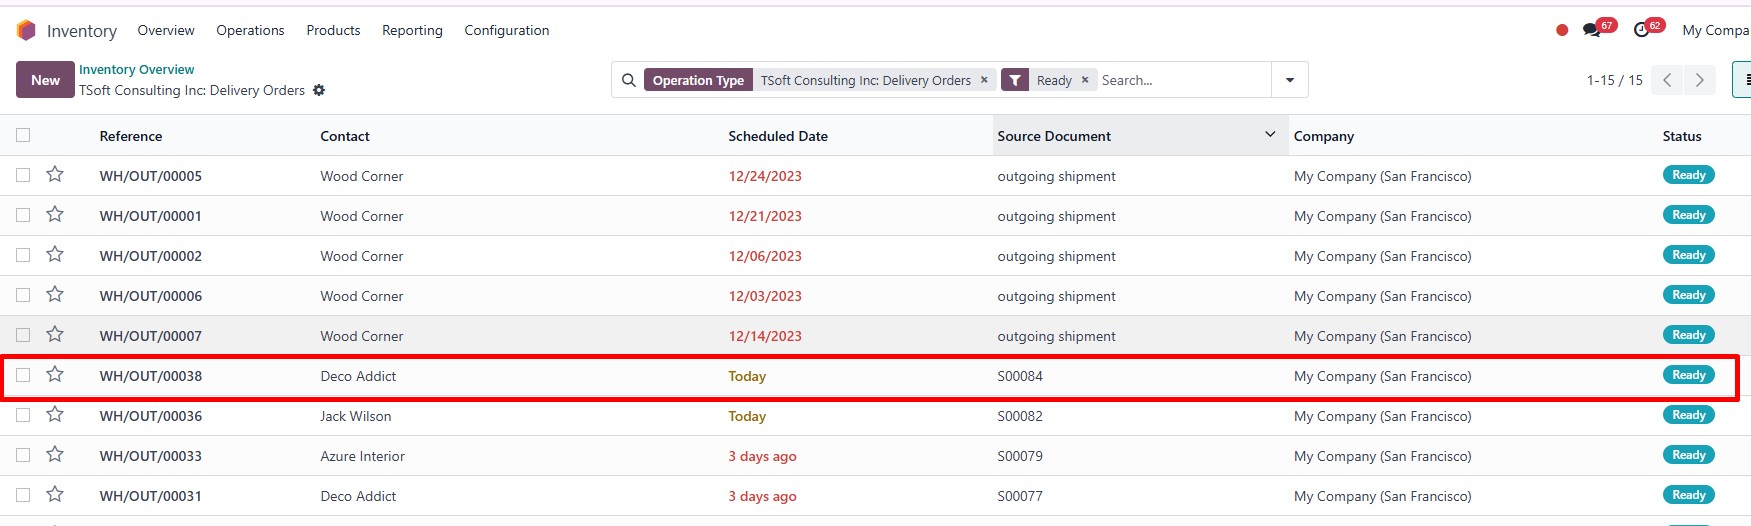The height and width of the screenshot is (526, 1751).
Task: Open the My Company switcher
Action: pyautogui.click(x=1716, y=30)
